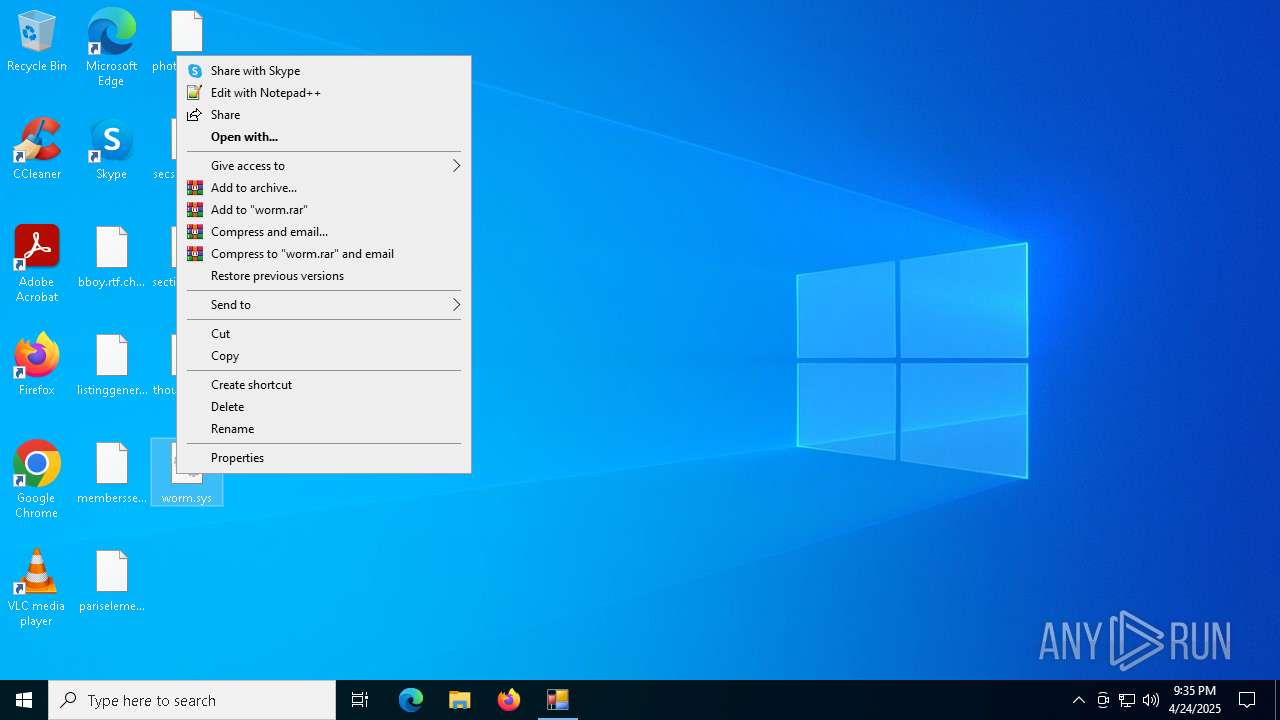Viewport: 1280px width, 720px height.
Task: Select the listinggener file on desktop
Action: click(x=111, y=366)
